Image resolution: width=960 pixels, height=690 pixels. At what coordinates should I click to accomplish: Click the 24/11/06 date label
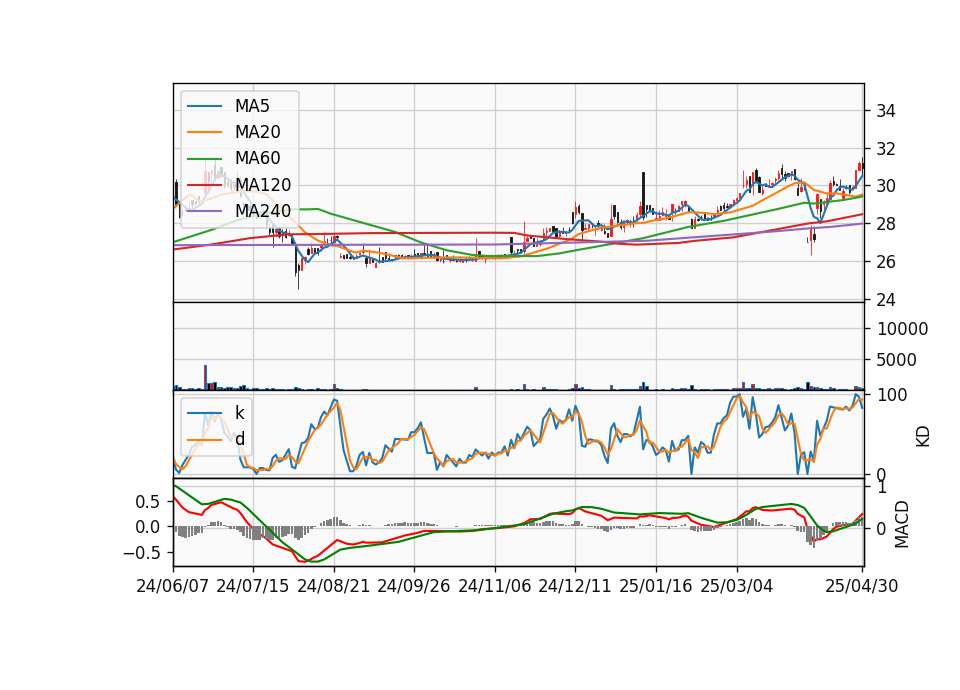tap(495, 587)
